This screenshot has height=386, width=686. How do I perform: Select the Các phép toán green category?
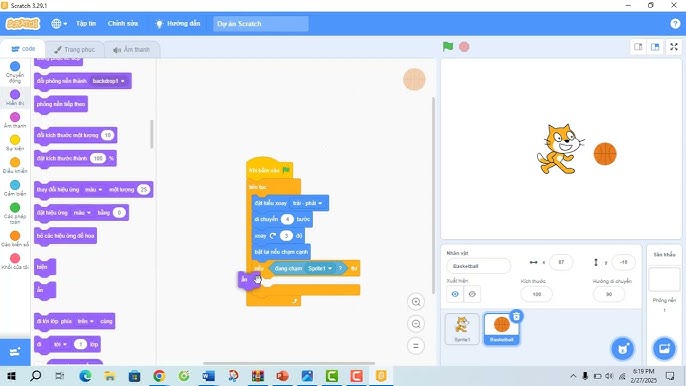tap(15, 213)
